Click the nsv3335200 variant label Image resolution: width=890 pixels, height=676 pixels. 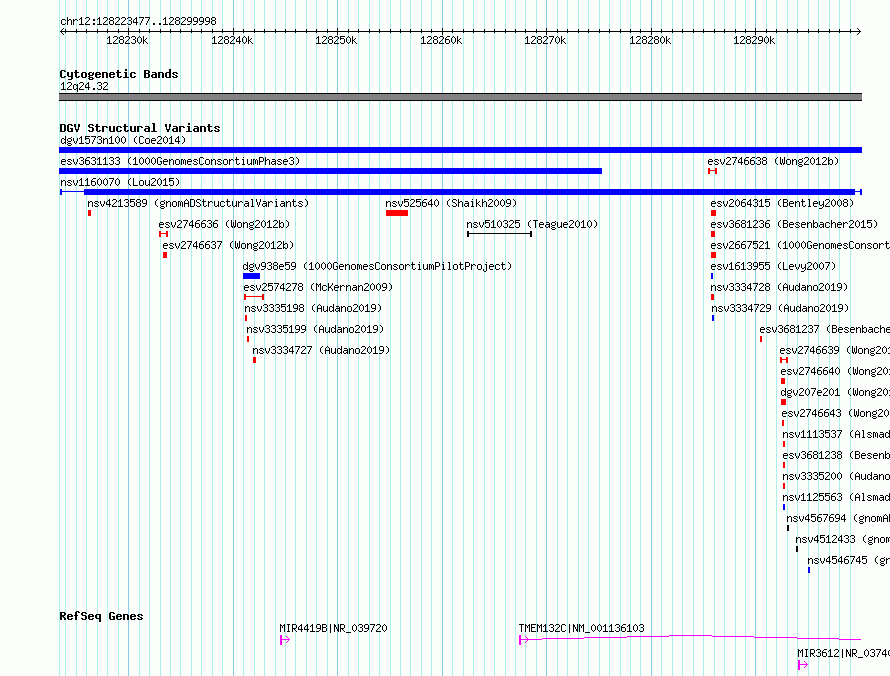[x=836, y=476]
